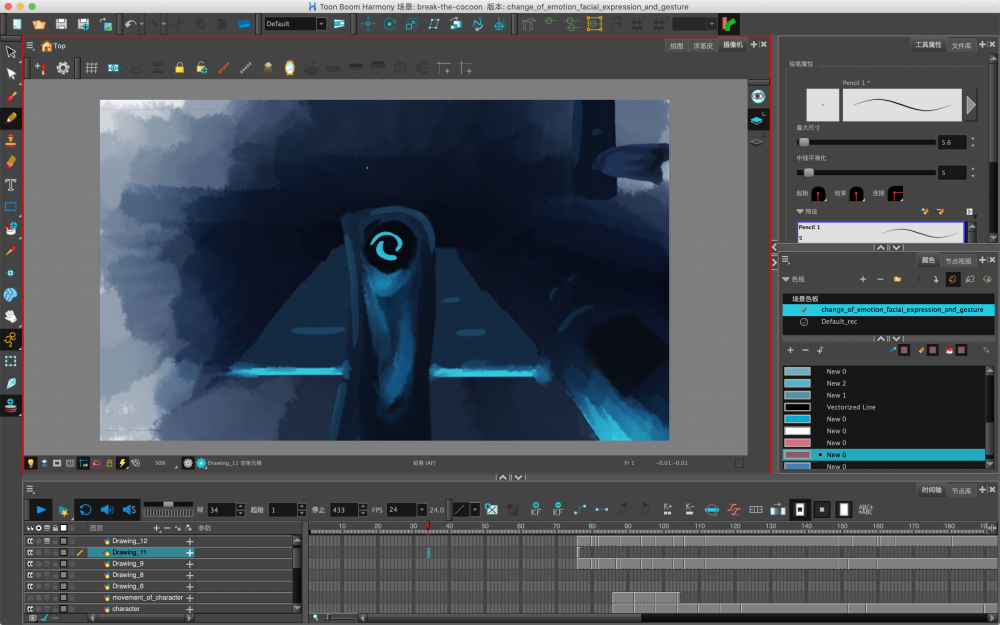
Task: Switch to the 节点视图 tab beside 颜色
Action: click(958, 260)
